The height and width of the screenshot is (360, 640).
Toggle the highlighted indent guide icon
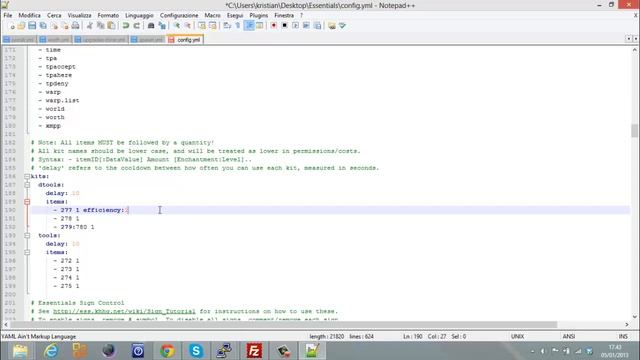point(249,26)
